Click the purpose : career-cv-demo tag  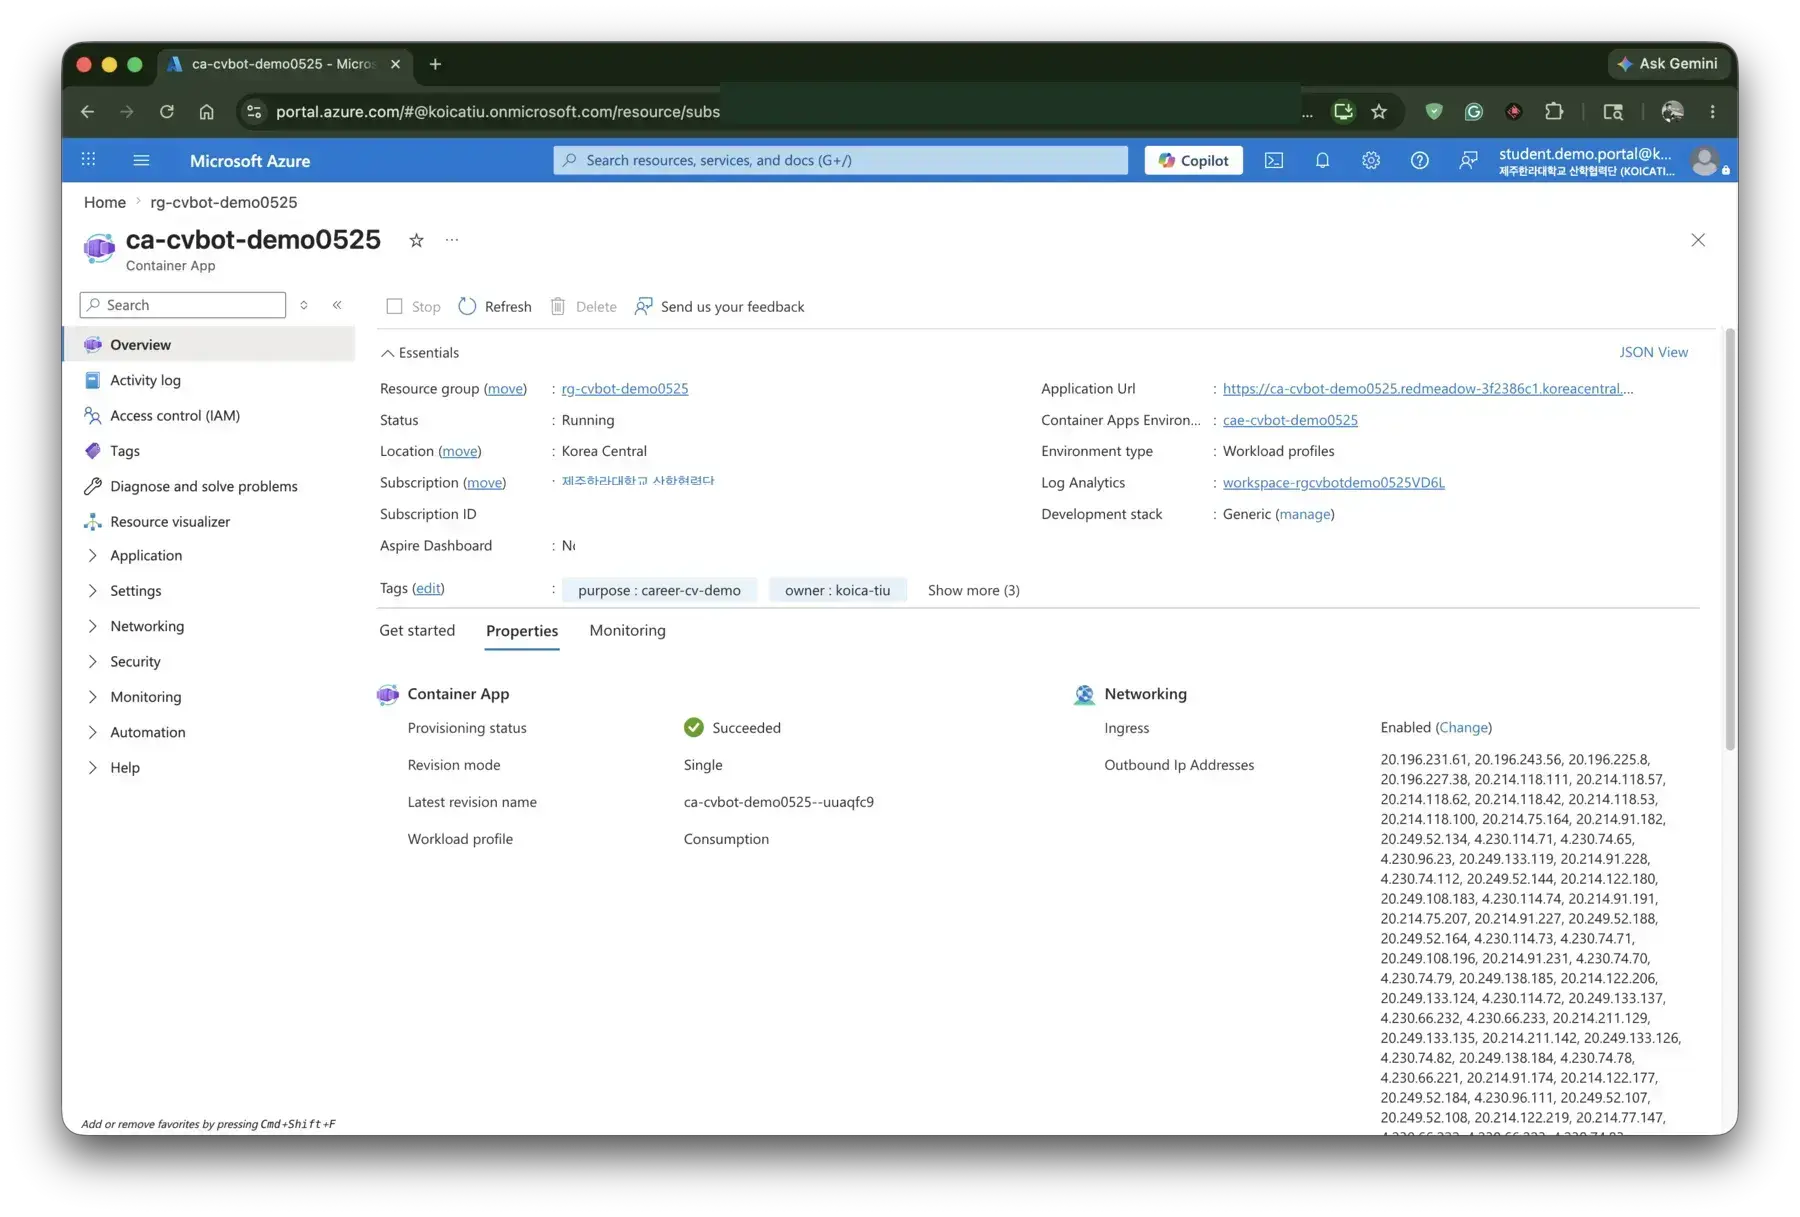tap(659, 590)
